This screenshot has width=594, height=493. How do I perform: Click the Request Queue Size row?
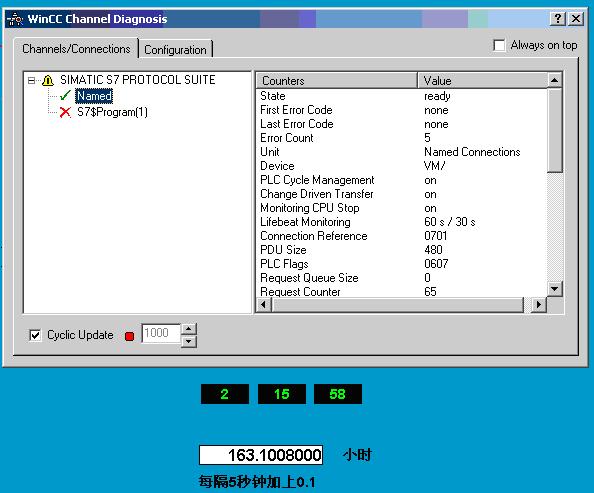pyautogui.click(x=402, y=278)
